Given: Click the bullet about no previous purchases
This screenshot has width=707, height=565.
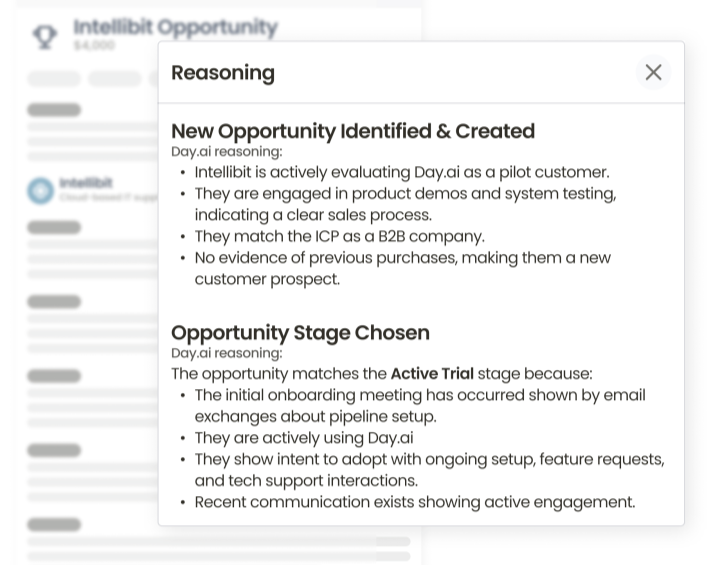Looking at the screenshot, I should click(403, 268).
